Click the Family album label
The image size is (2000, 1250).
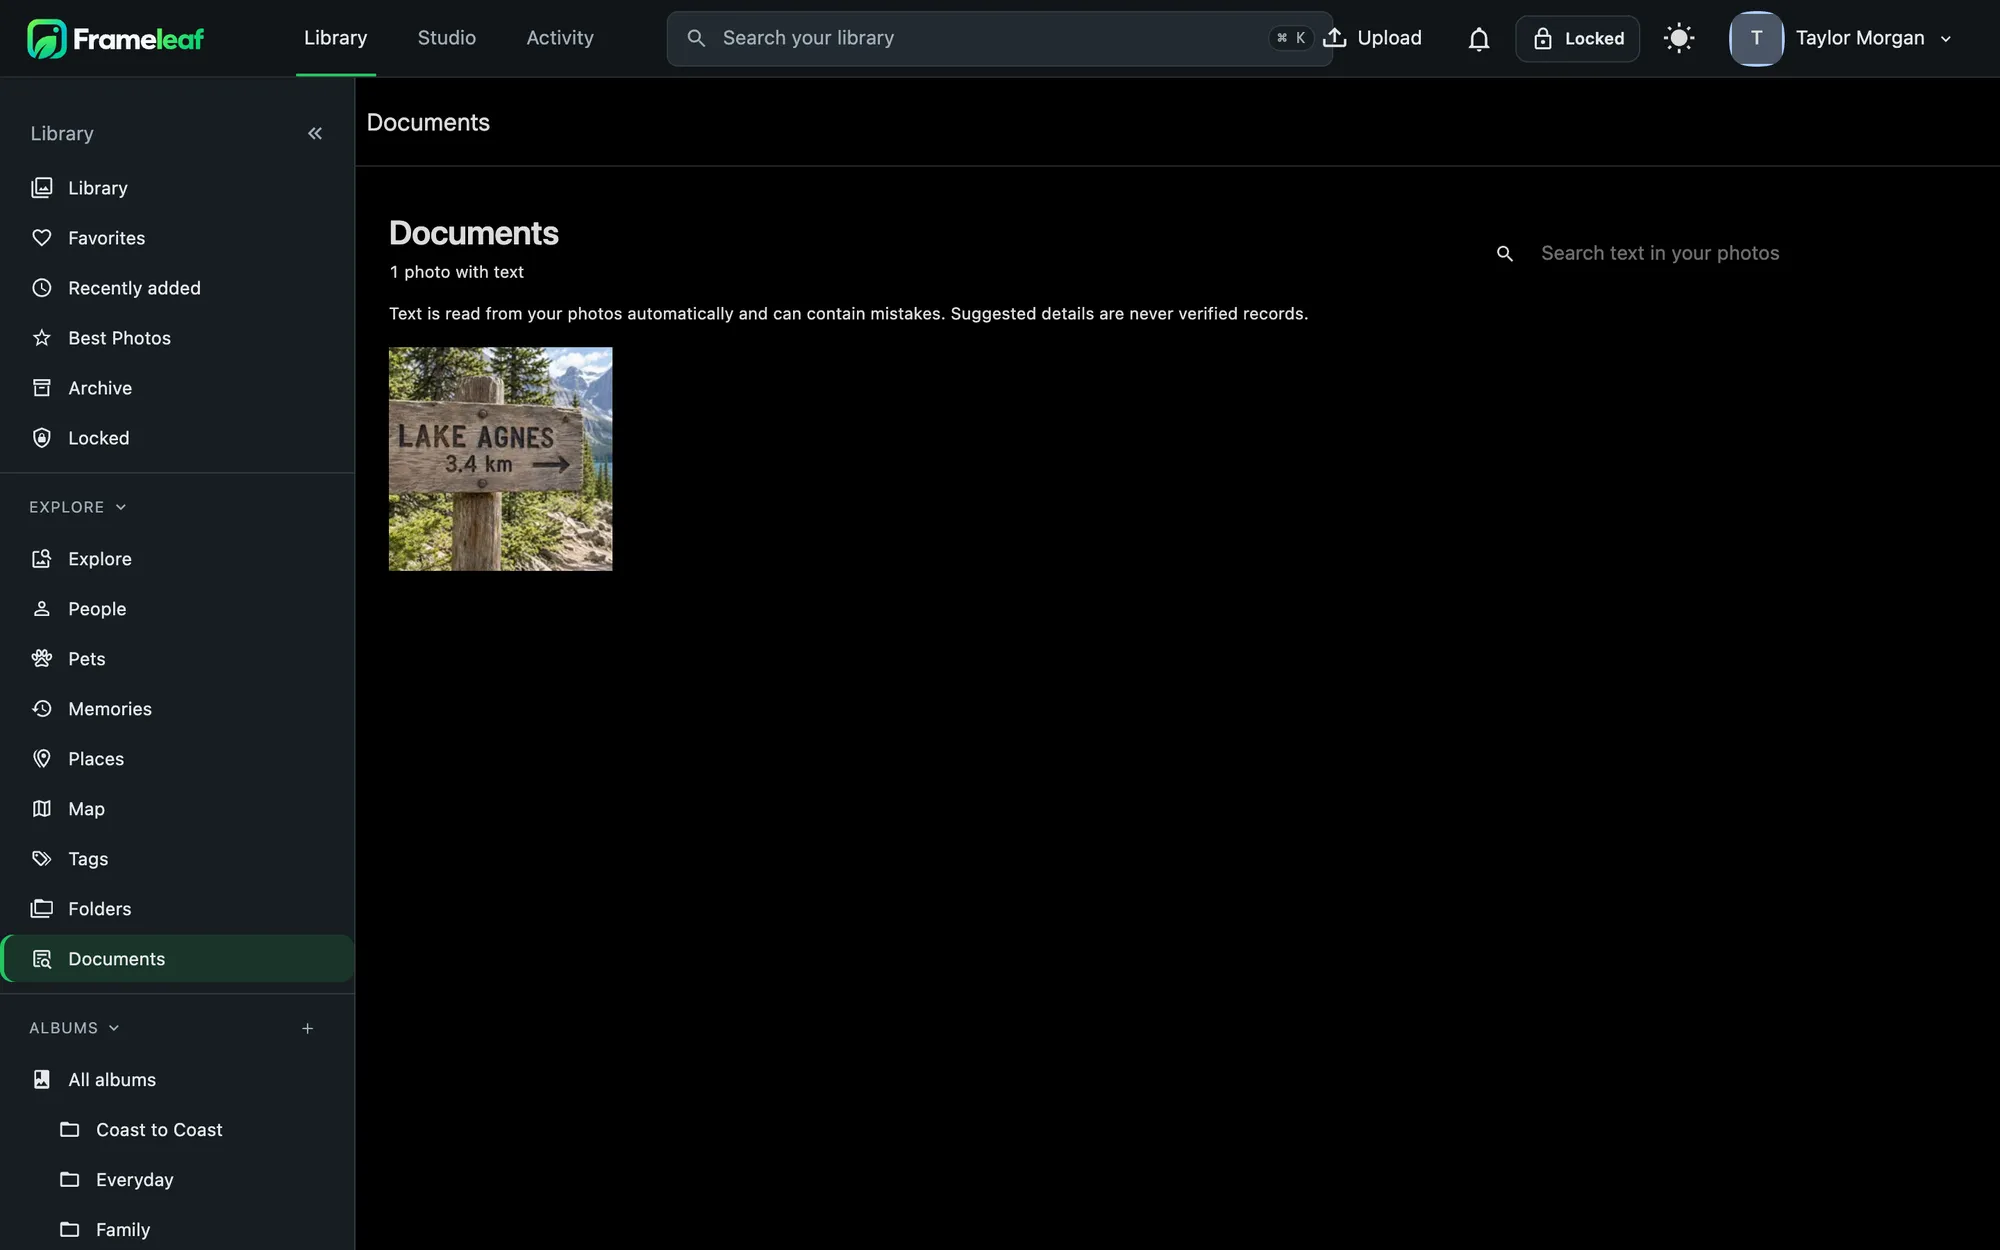pos(123,1230)
